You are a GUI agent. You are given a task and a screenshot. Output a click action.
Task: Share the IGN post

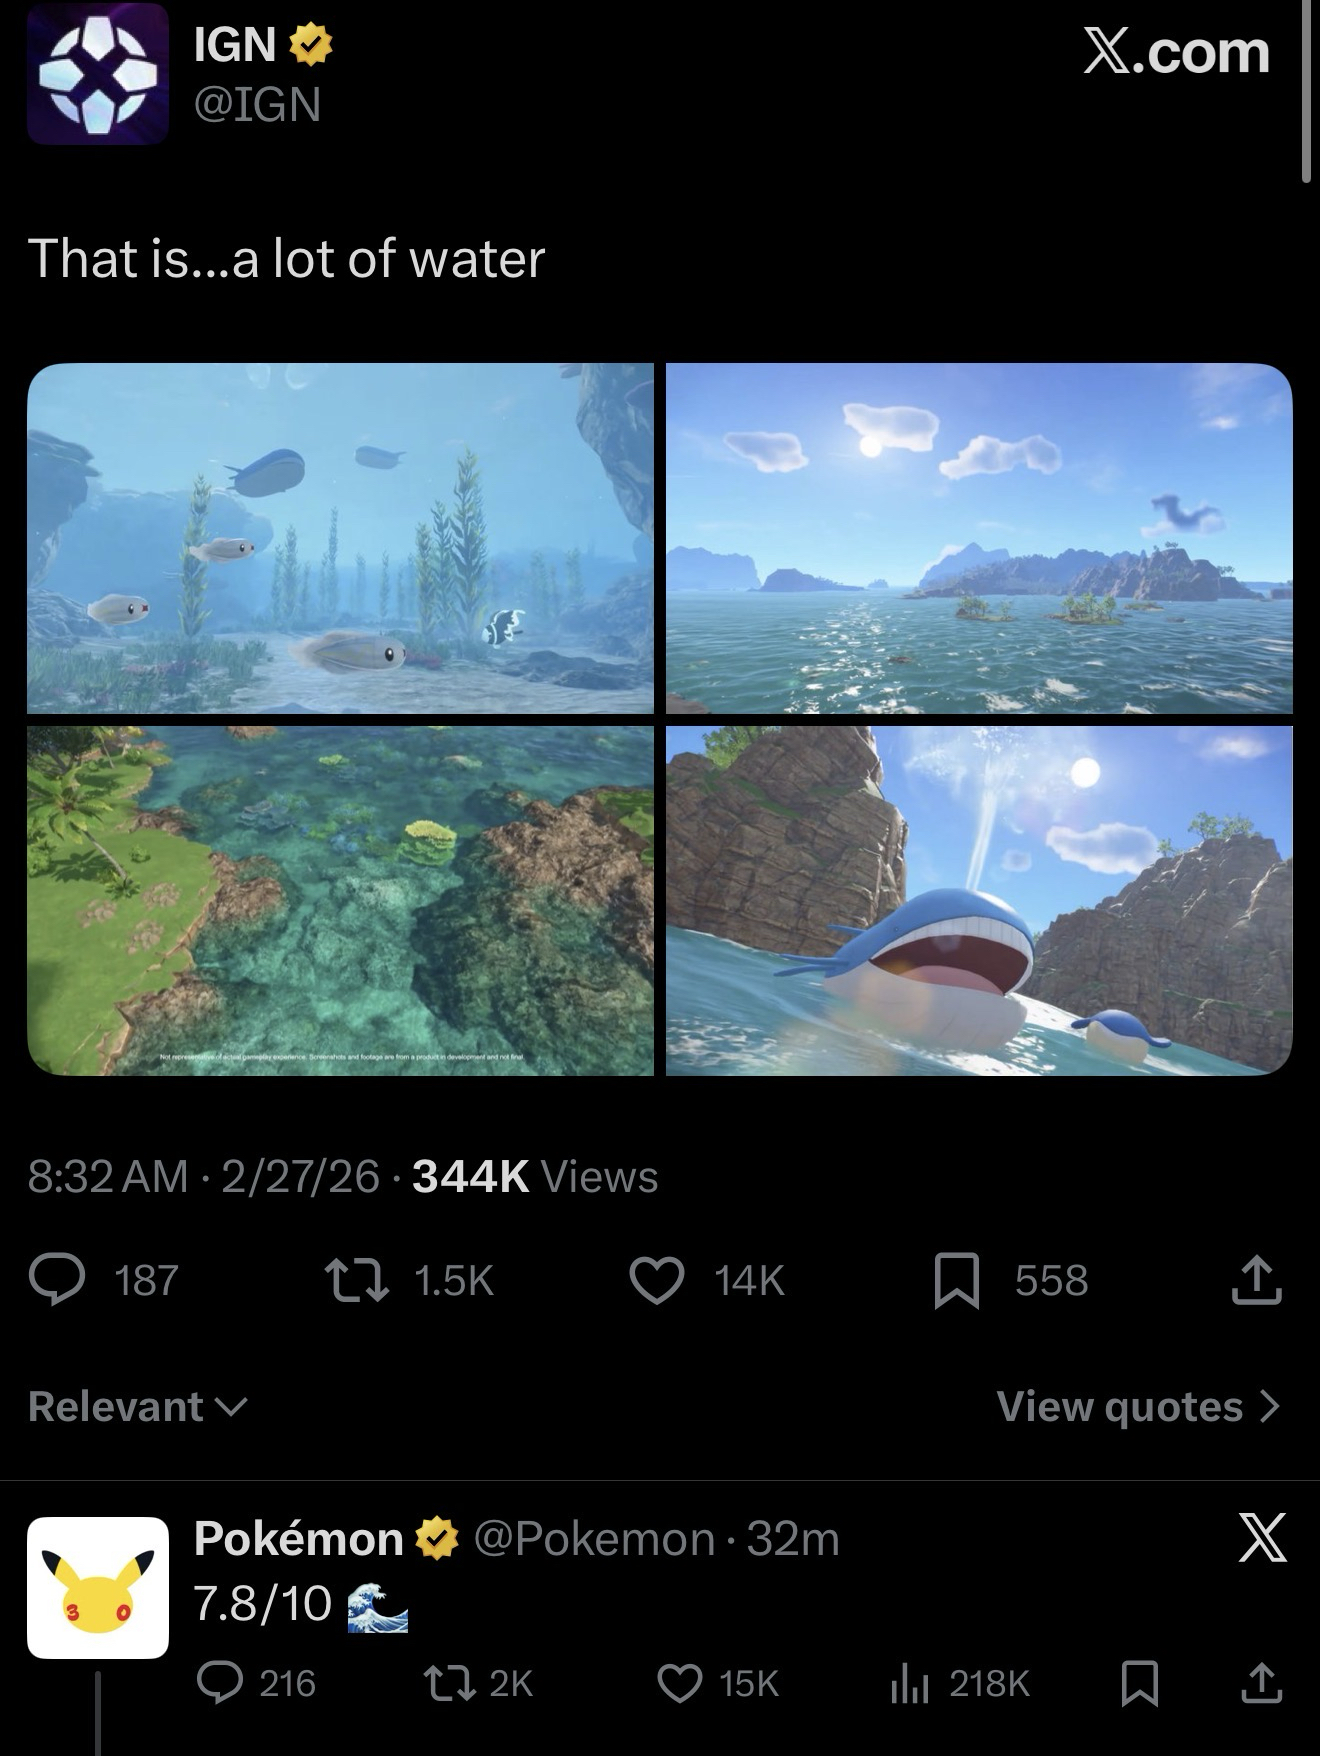coord(1258,1281)
